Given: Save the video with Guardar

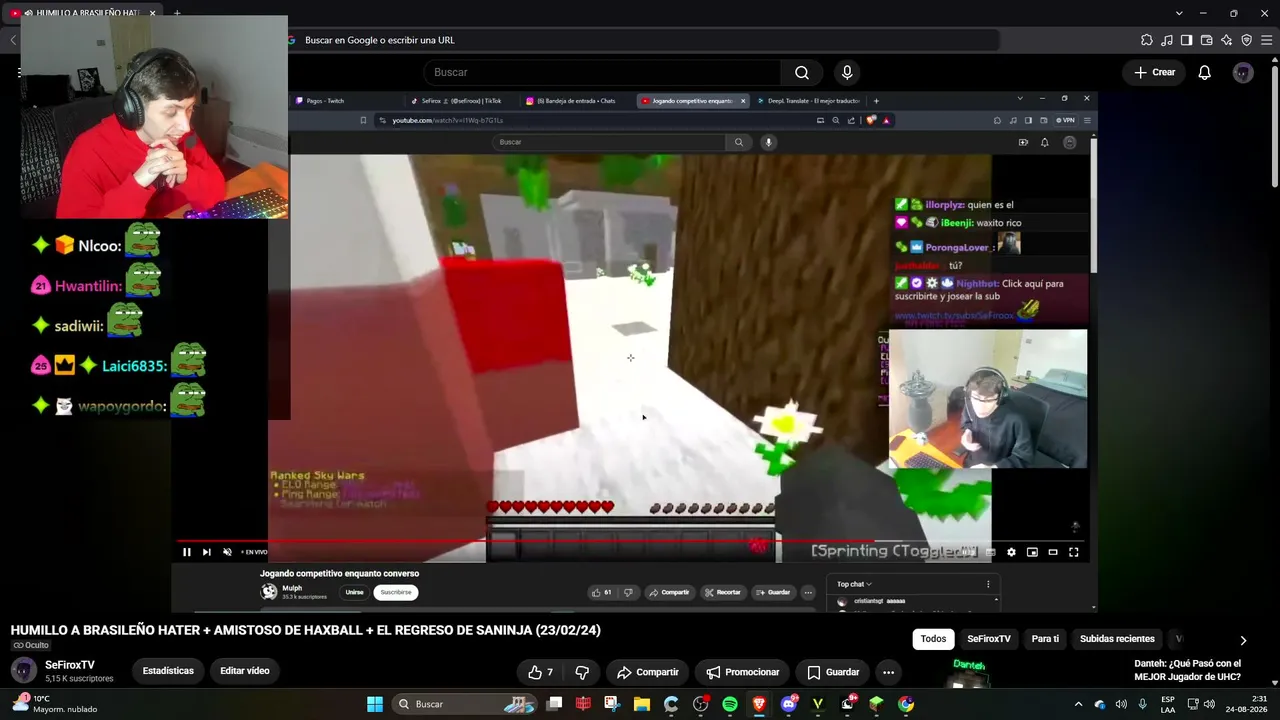Looking at the screenshot, I should pos(833,672).
